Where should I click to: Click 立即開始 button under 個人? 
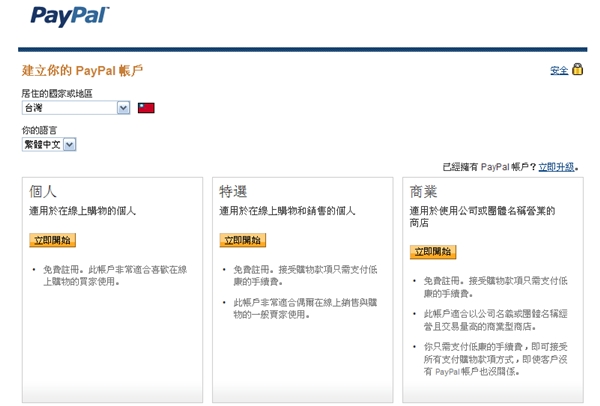pos(52,240)
